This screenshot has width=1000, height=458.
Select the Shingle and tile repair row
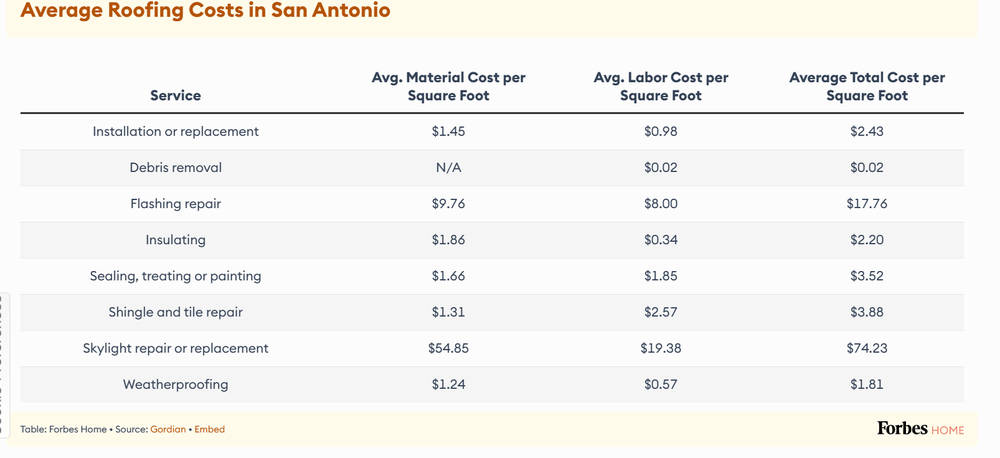[175, 312]
